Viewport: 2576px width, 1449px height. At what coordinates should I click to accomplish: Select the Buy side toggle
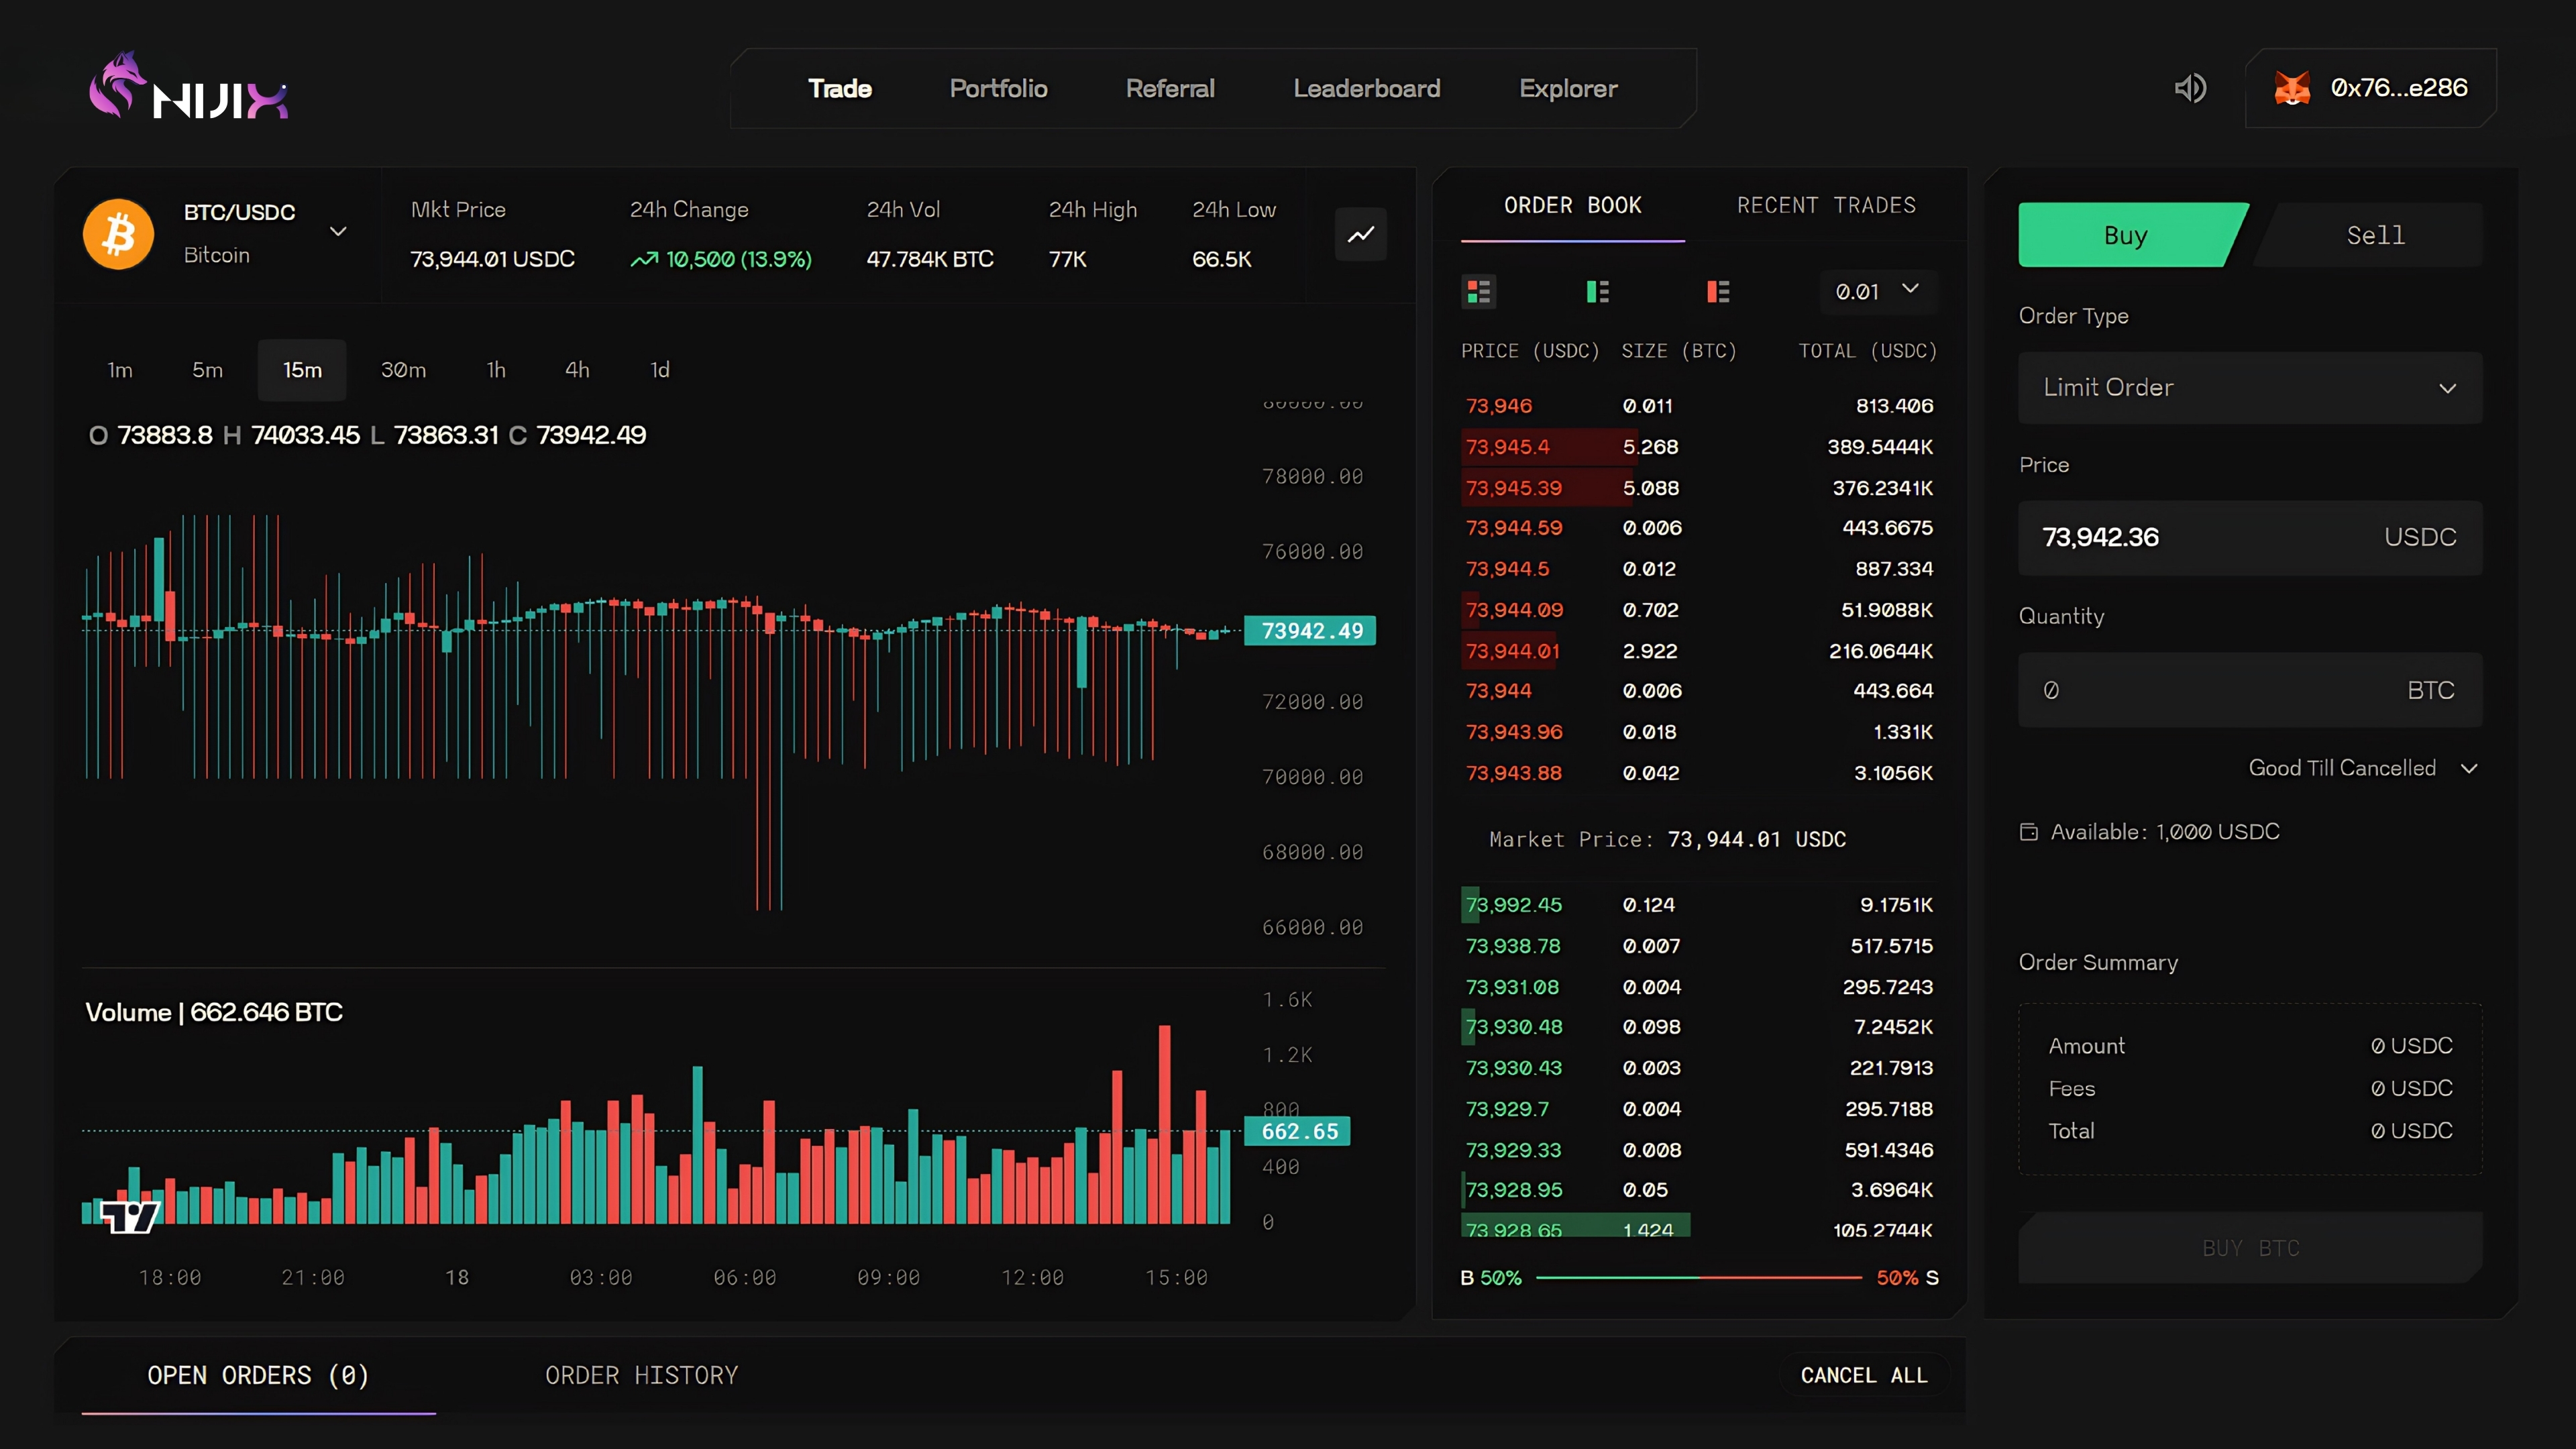[2125, 235]
